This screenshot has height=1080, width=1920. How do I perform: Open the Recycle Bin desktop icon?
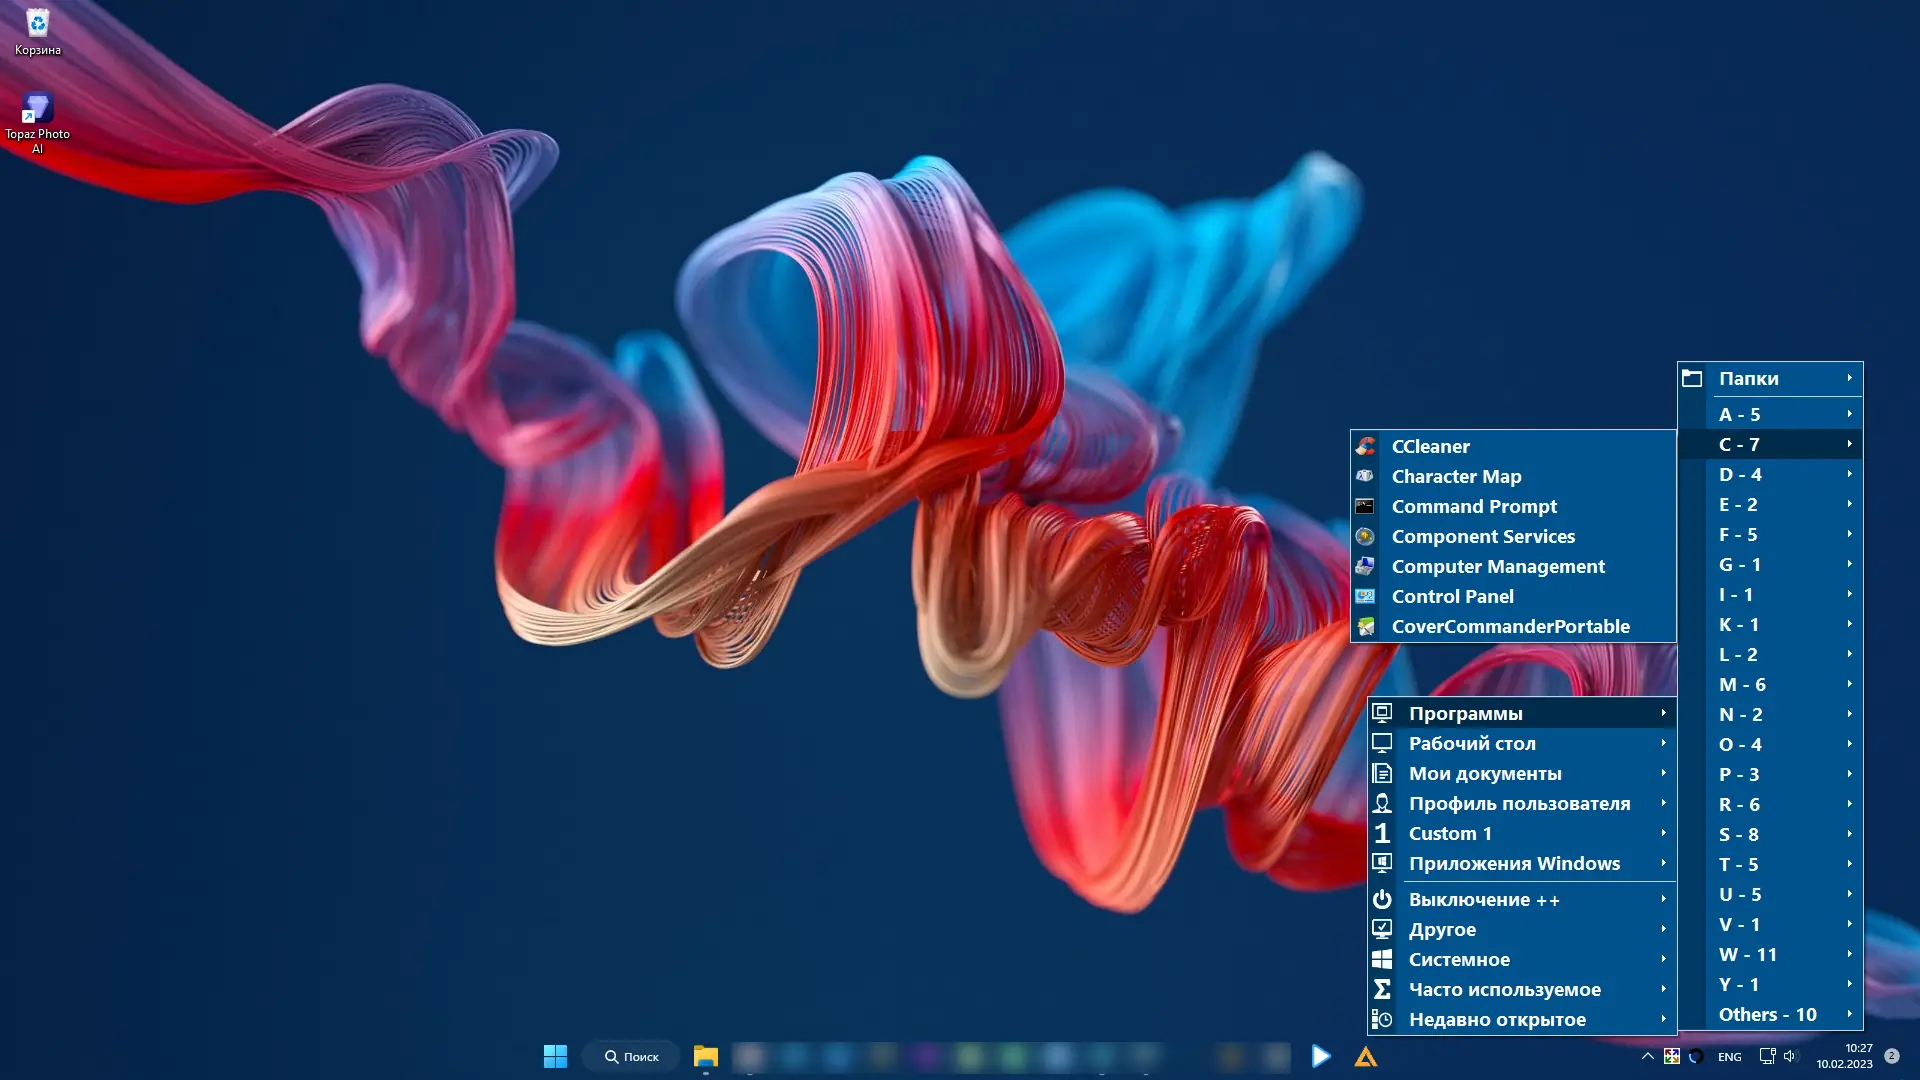pyautogui.click(x=38, y=25)
